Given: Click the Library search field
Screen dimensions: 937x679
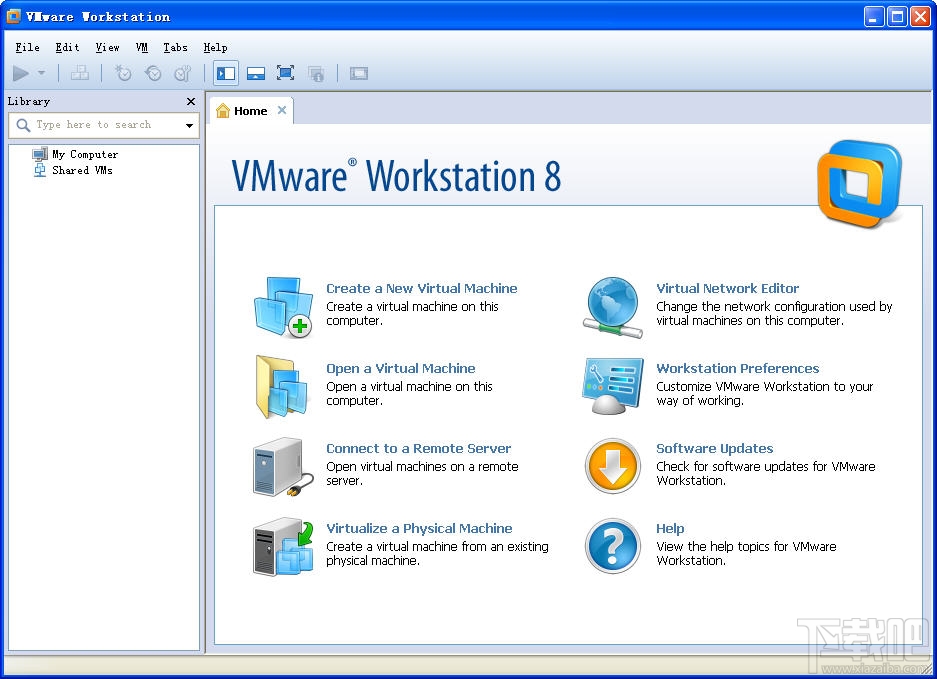Looking at the screenshot, I should click(x=105, y=125).
